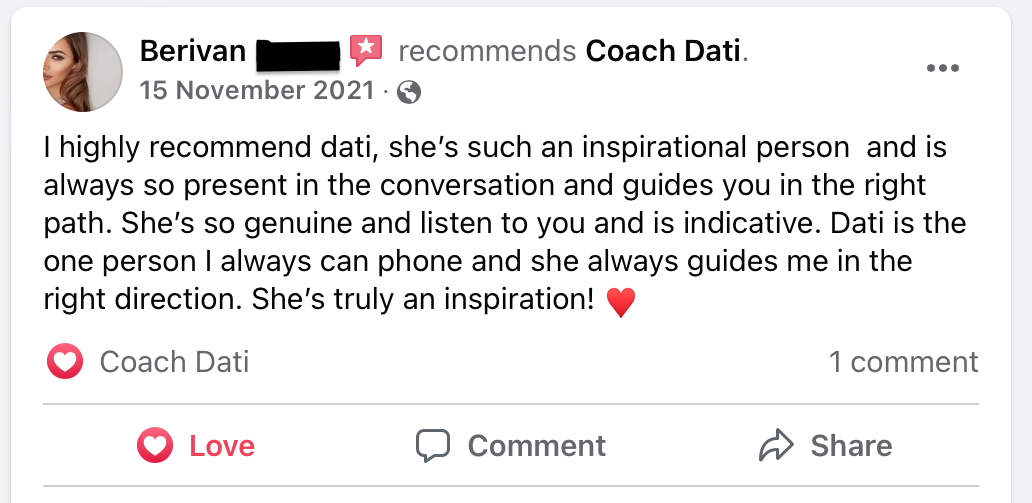Click the love reaction icon in reactions summary

click(x=65, y=362)
